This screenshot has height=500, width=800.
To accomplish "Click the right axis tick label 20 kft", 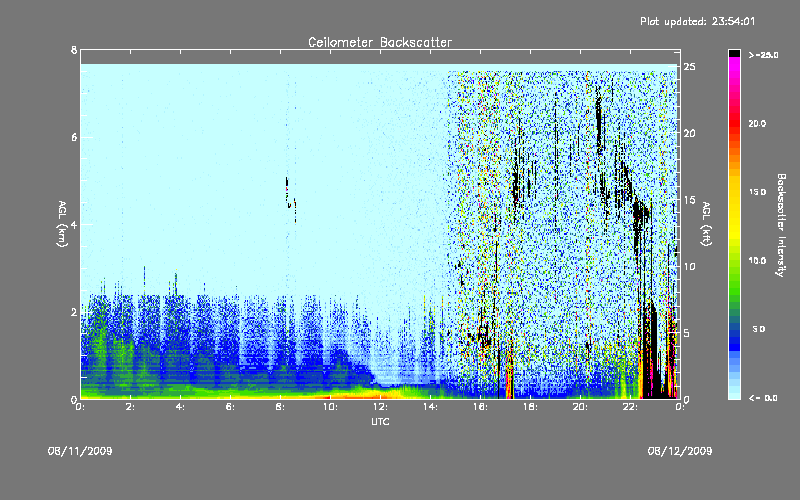I will 689,133.
